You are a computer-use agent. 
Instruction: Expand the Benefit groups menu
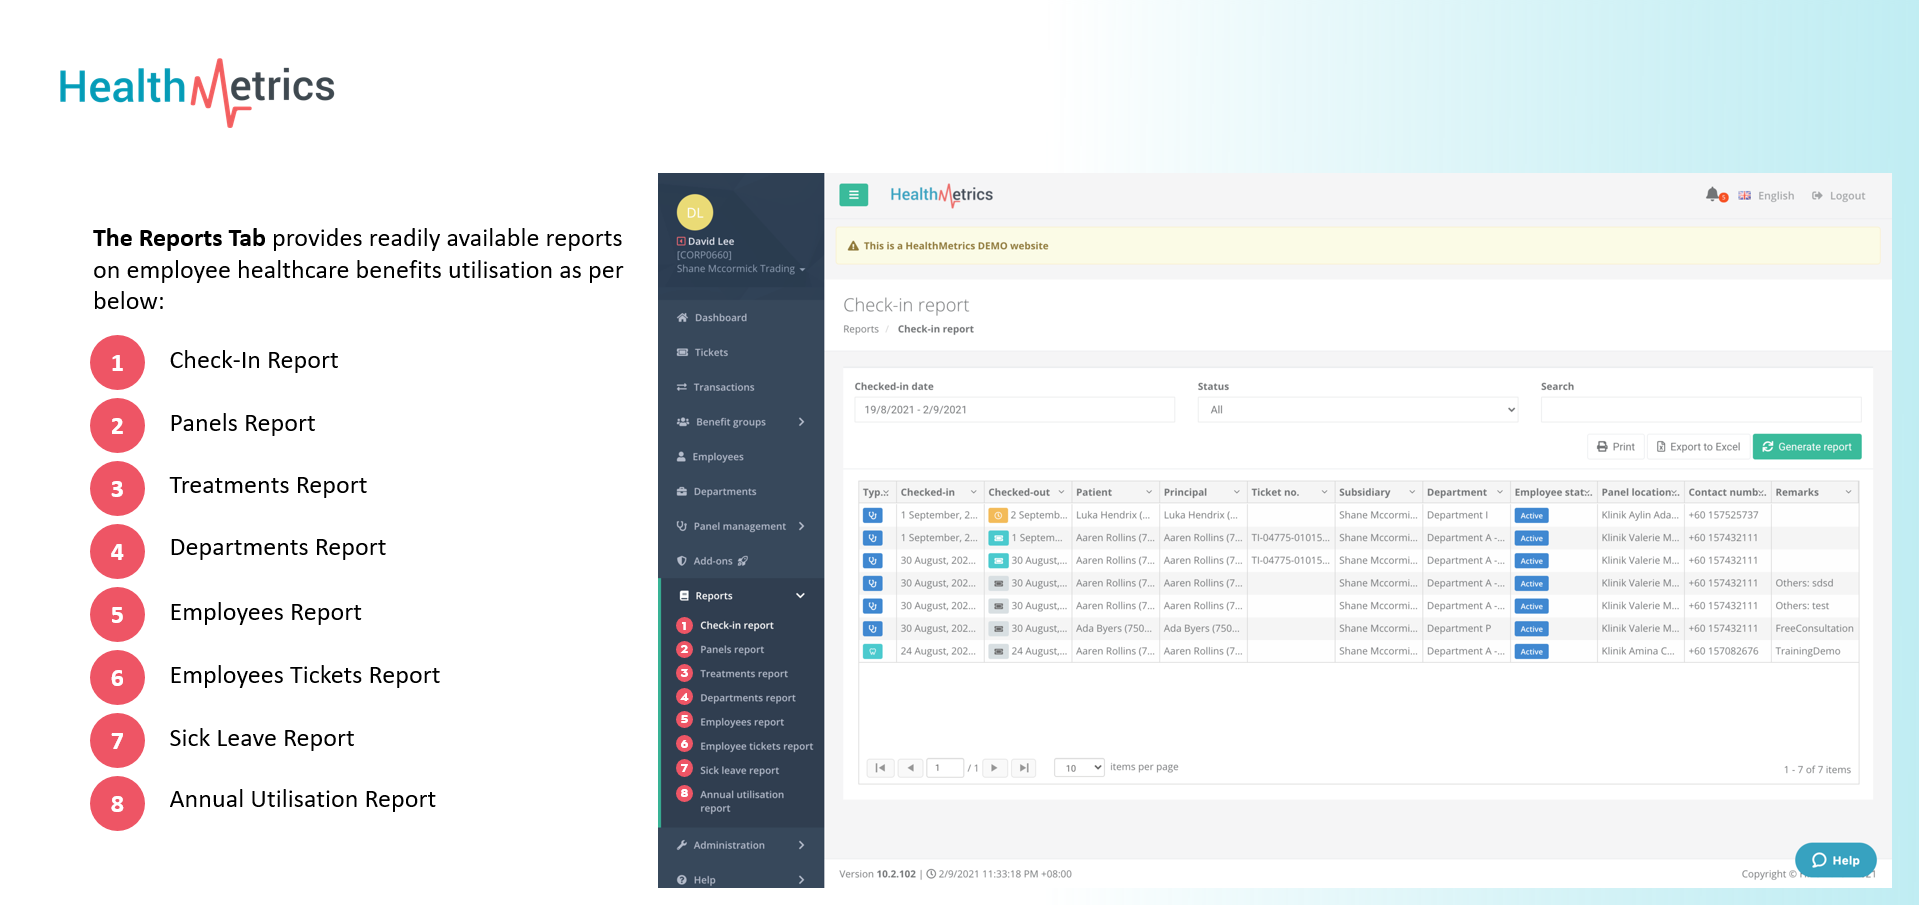740,422
